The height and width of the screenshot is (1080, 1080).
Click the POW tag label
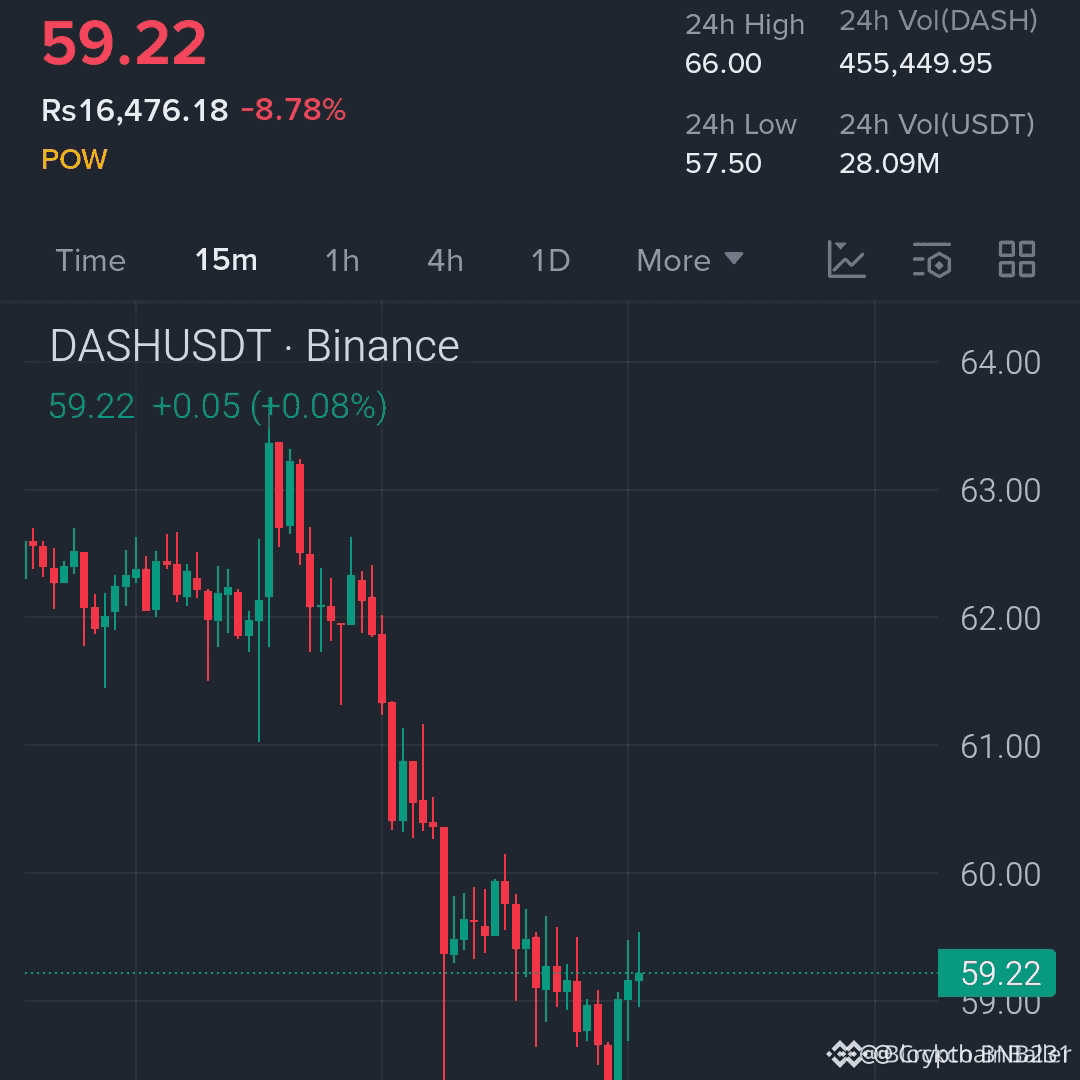[74, 158]
